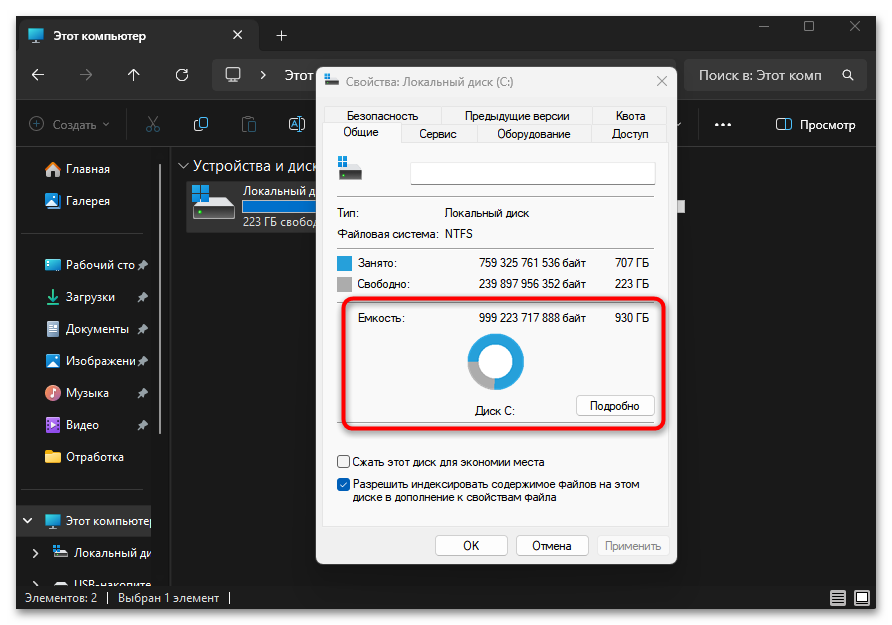Click the Cut scissors icon
This screenshot has height=625, width=892.
tap(153, 125)
